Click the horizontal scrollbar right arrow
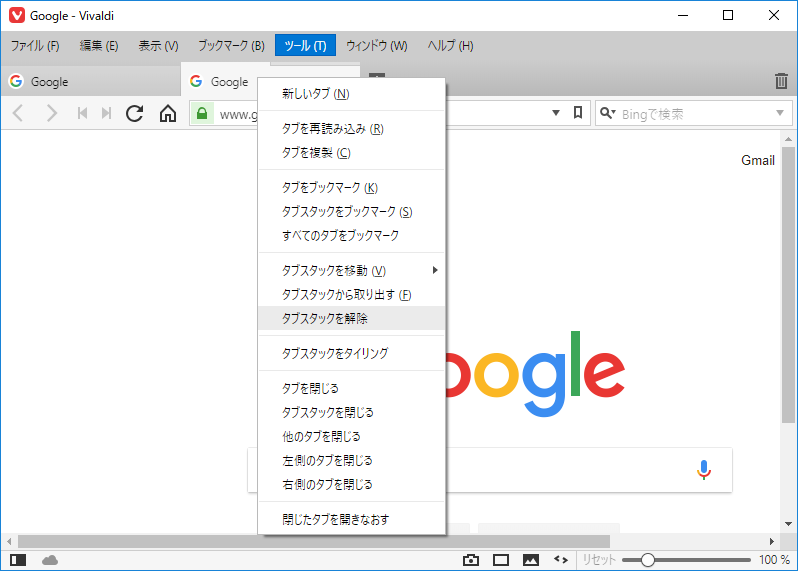Screen dimensions: 798x571 [772, 541]
